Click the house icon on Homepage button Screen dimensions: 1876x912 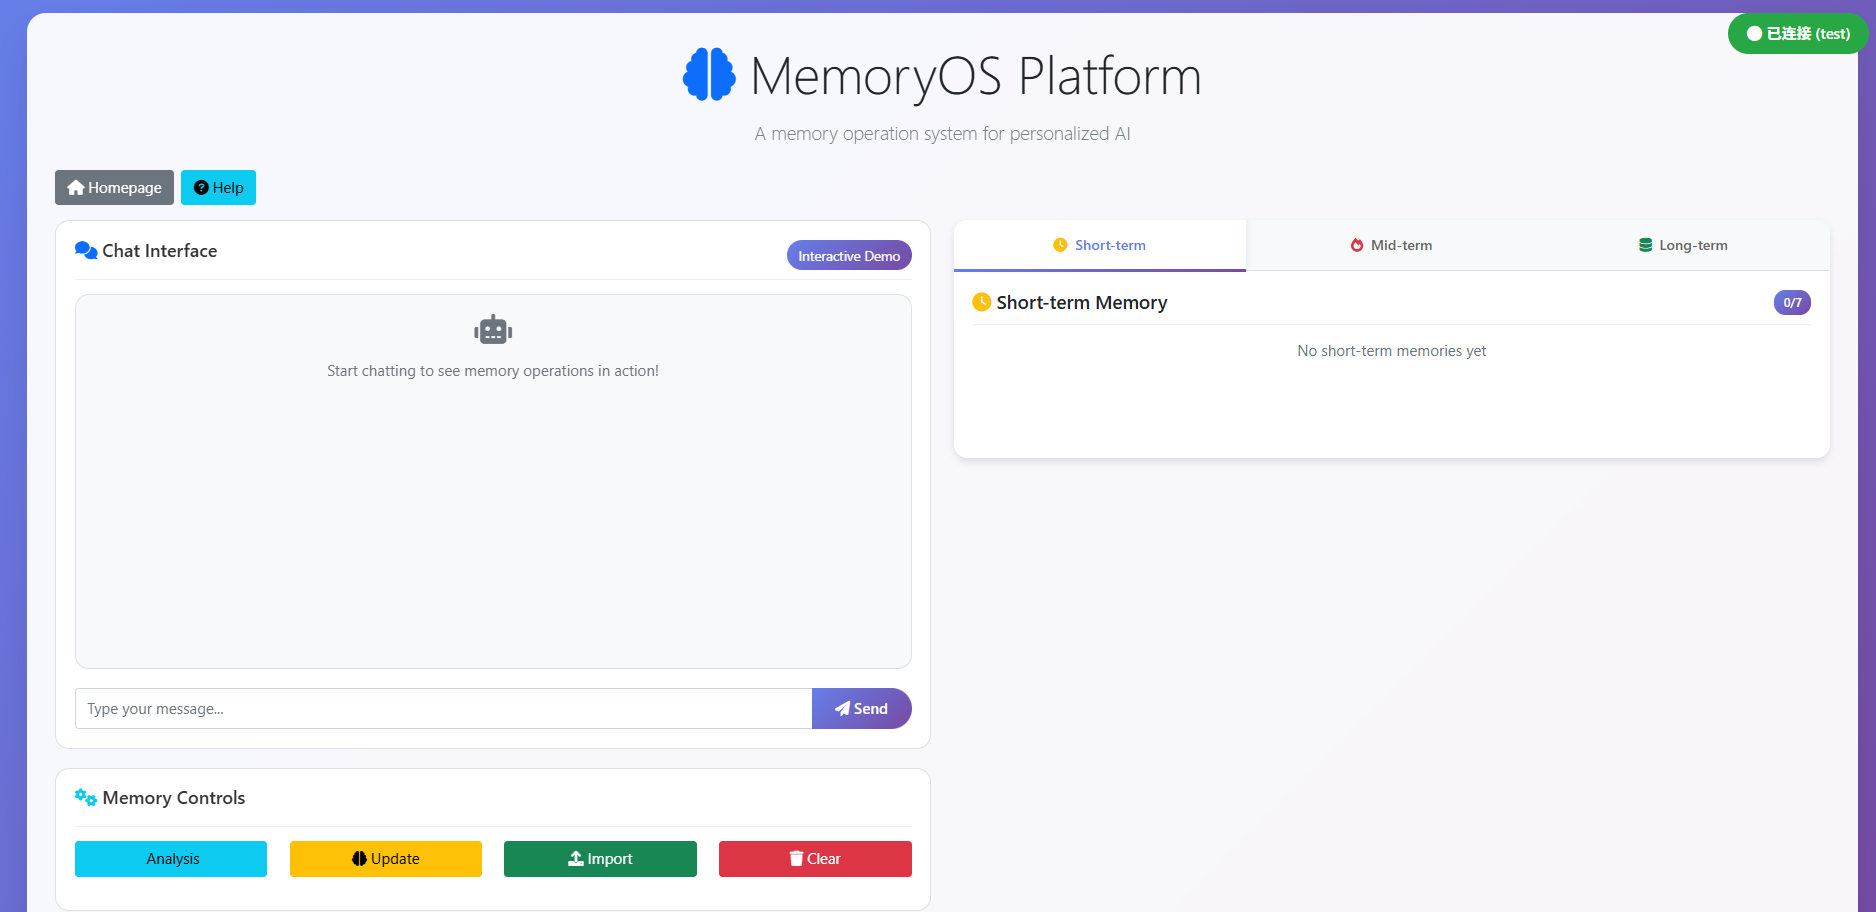click(76, 188)
